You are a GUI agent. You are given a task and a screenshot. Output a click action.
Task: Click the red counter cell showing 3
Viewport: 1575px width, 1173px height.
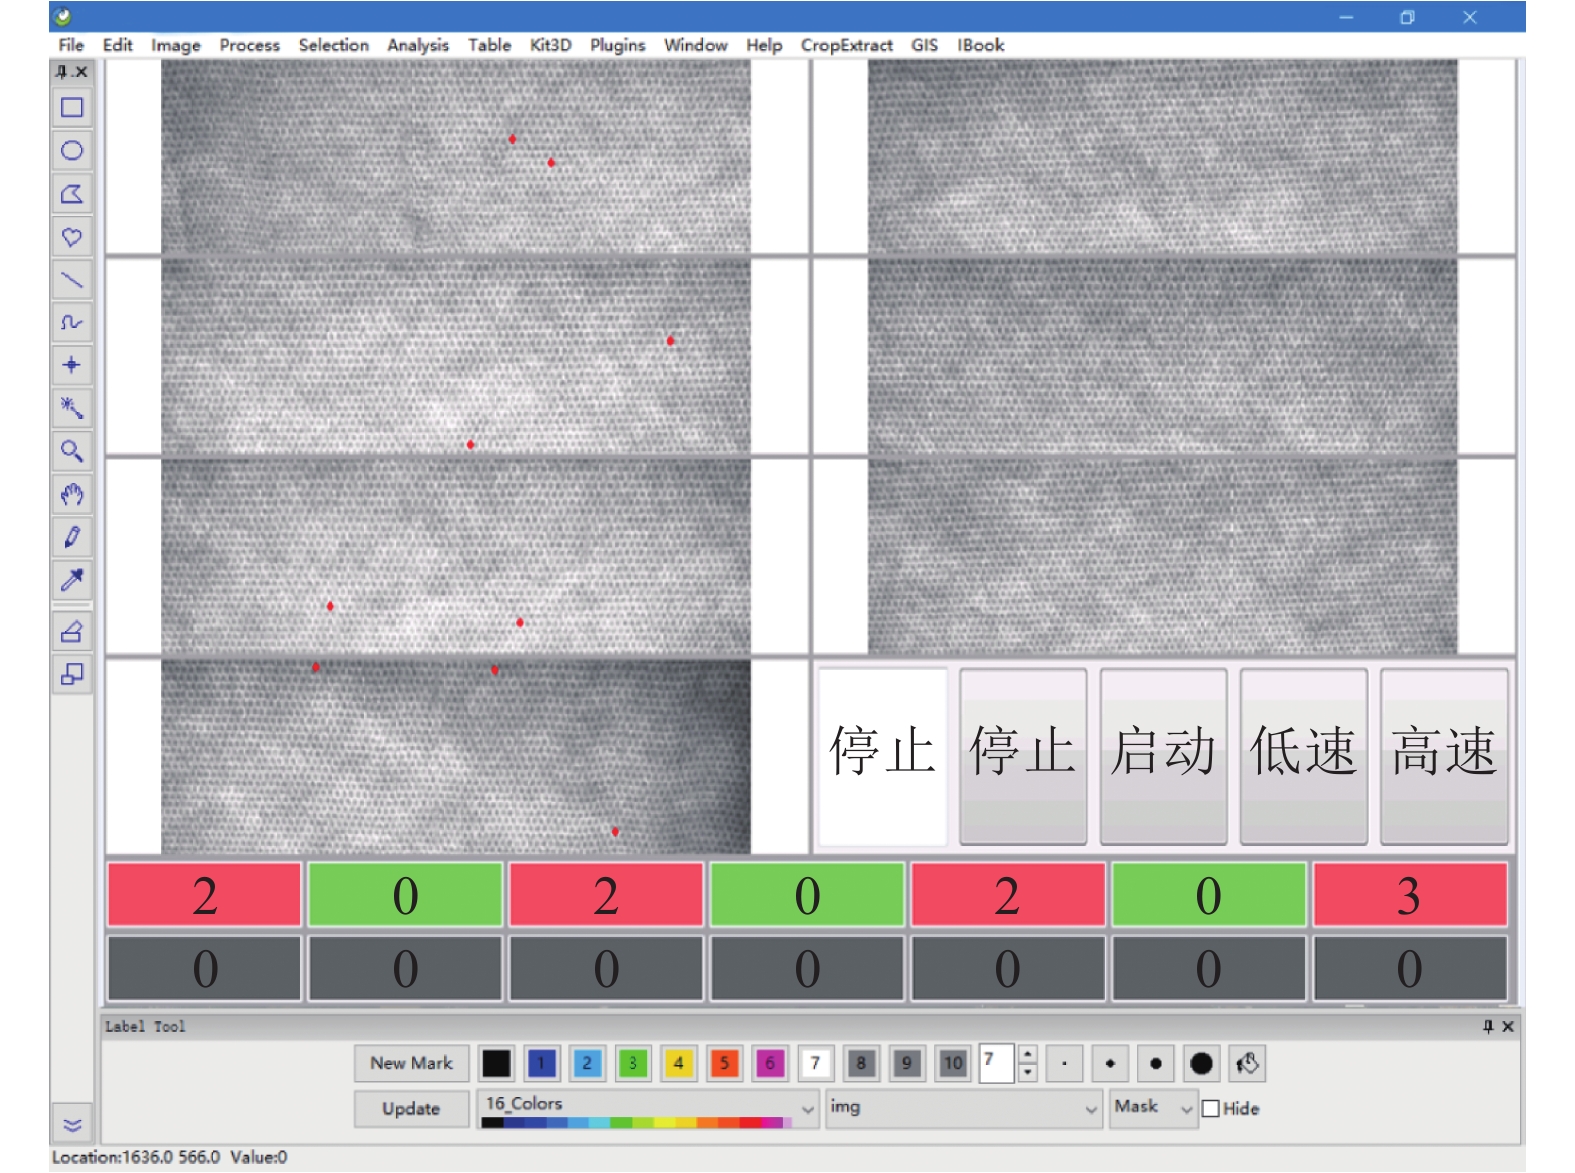(x=1410, y=895)
